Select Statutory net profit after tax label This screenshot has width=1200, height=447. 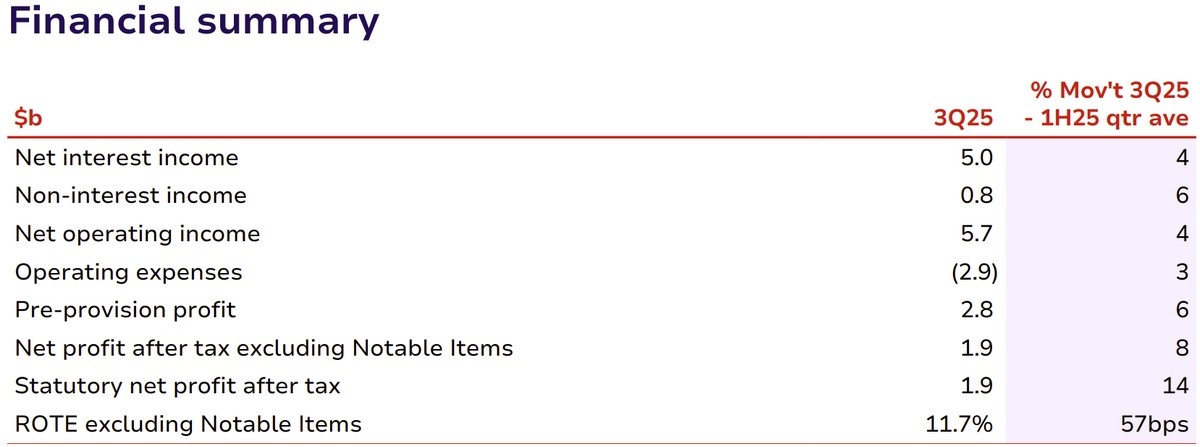178,386
